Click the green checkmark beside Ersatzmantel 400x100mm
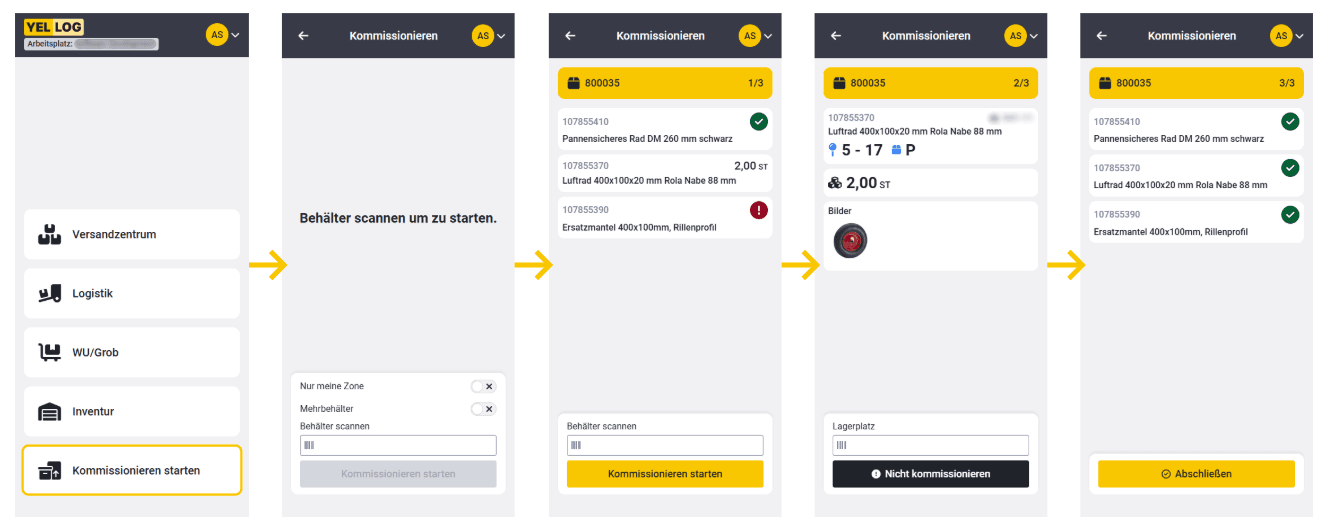Screen dimensions: 1328x530 (1290, 214)
